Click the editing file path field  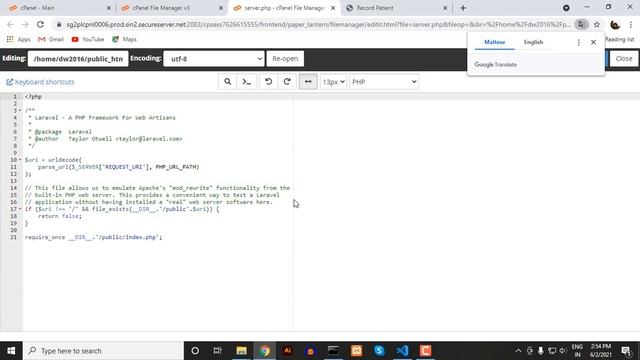click(78, 59)
